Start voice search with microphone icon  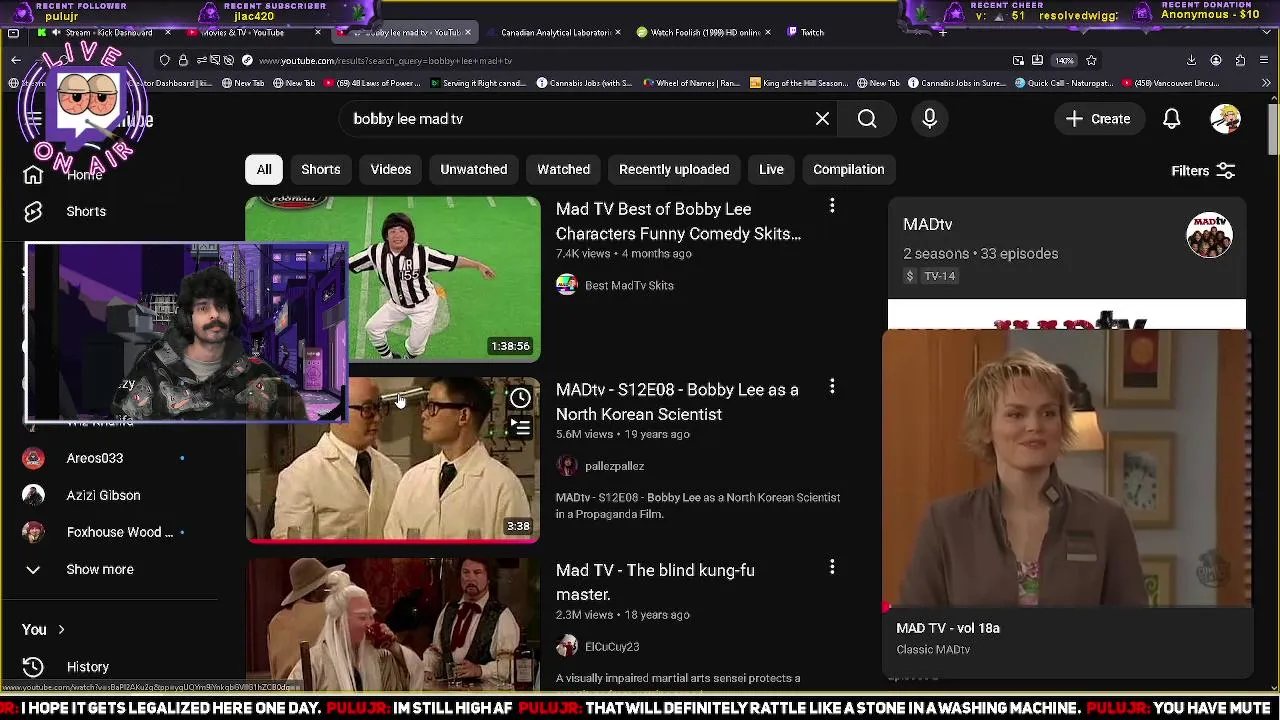(x=930, y=119)
